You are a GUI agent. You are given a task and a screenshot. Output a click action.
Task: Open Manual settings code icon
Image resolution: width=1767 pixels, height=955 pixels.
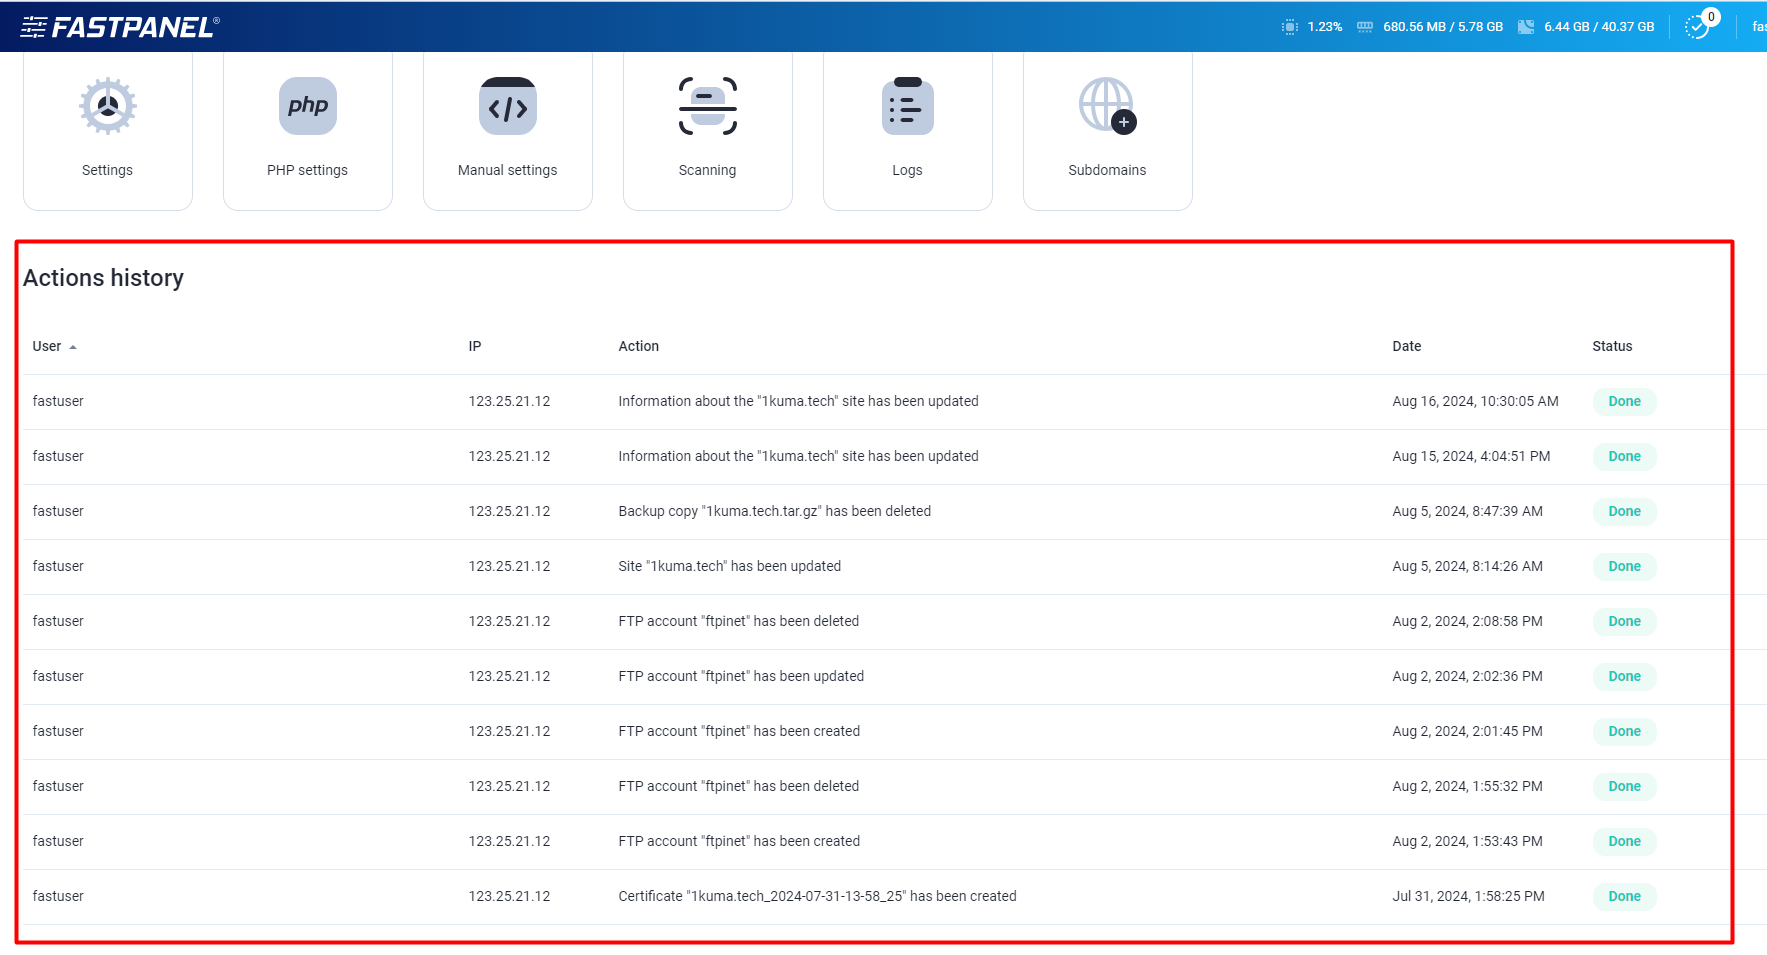pos(507,106)
